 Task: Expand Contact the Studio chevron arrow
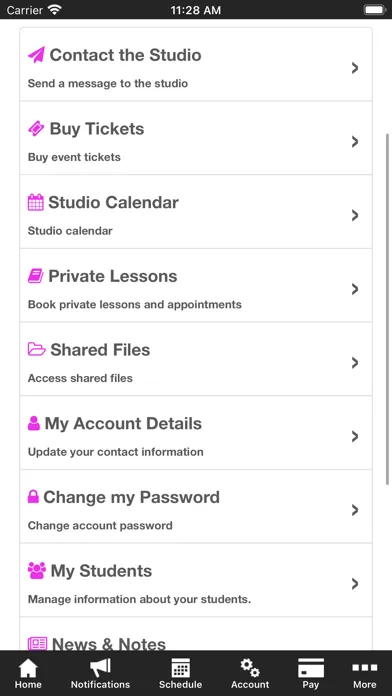pyautogui.click(x=355, y=68)
